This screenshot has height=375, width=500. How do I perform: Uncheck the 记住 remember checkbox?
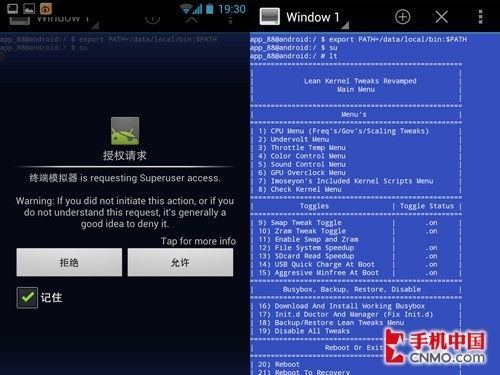27,297
